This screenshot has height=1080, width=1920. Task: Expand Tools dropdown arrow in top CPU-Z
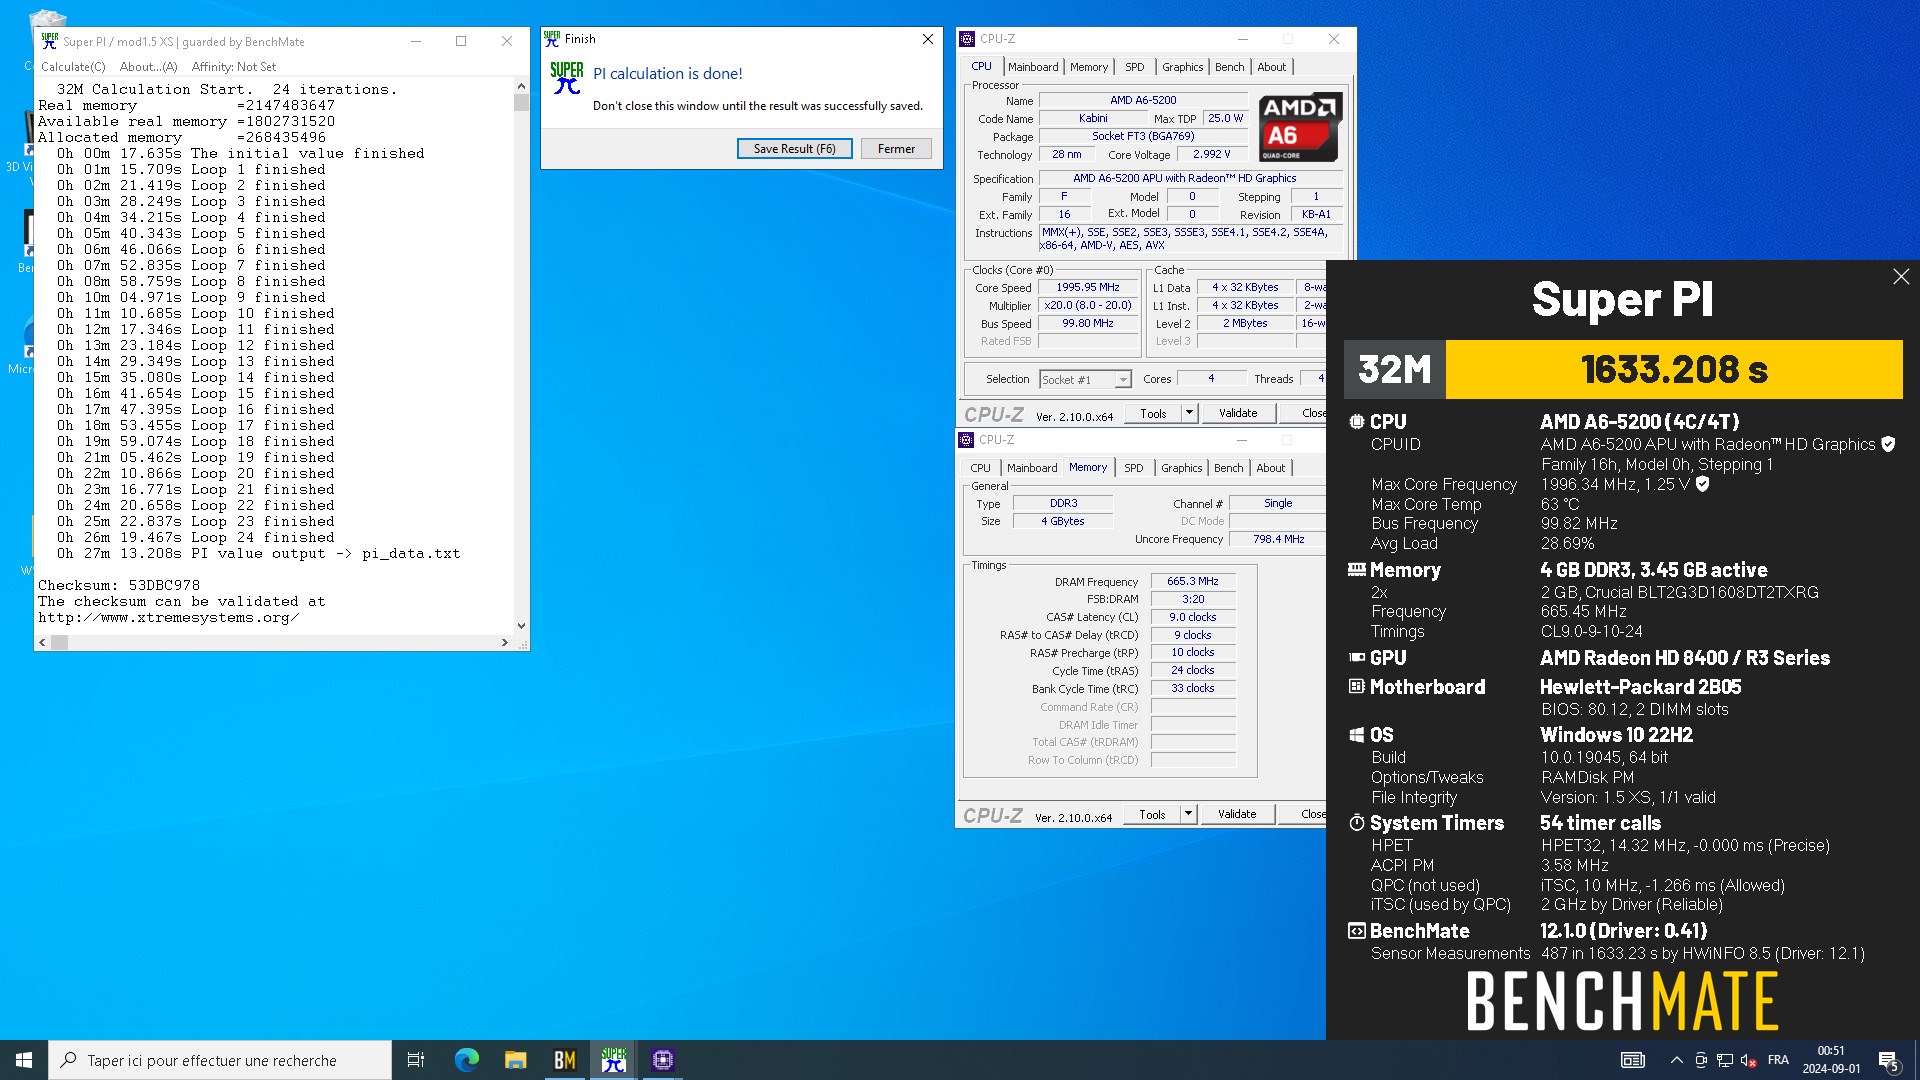tap(1189, 413)
